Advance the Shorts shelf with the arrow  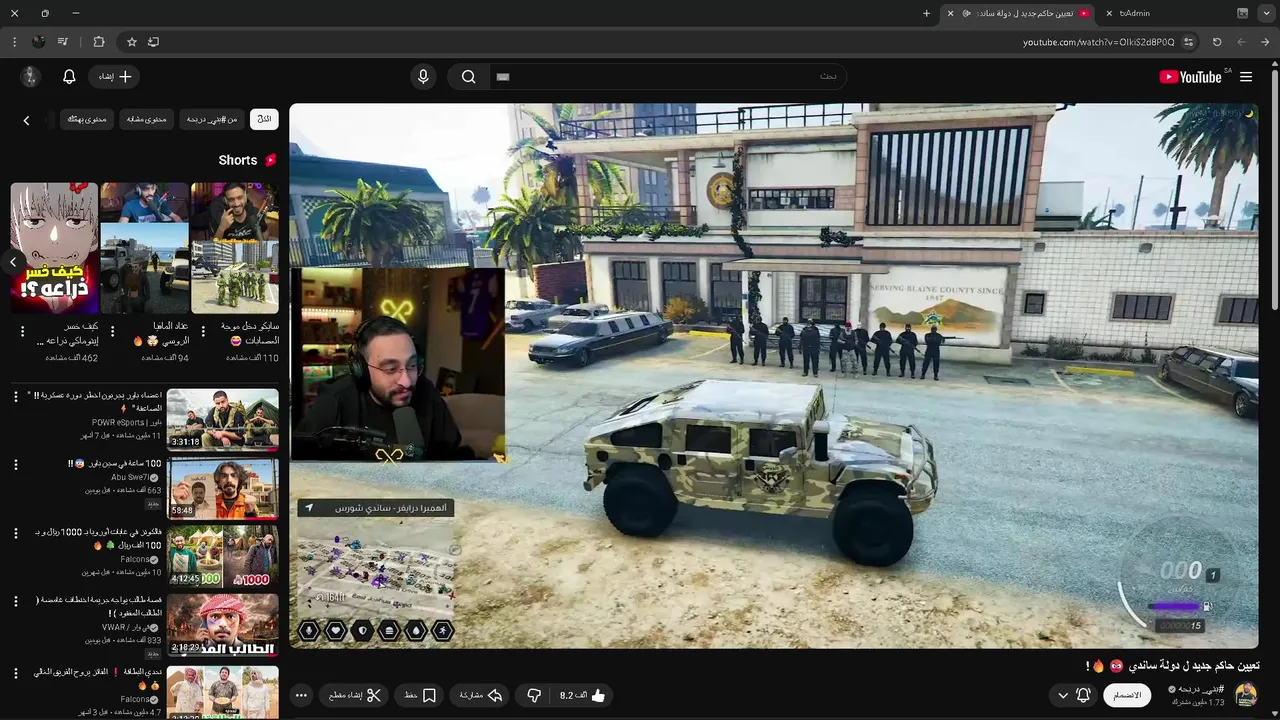[13, 262]
